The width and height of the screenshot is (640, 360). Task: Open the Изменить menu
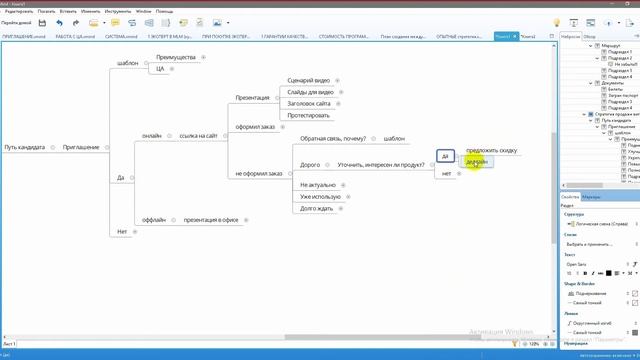91,11
